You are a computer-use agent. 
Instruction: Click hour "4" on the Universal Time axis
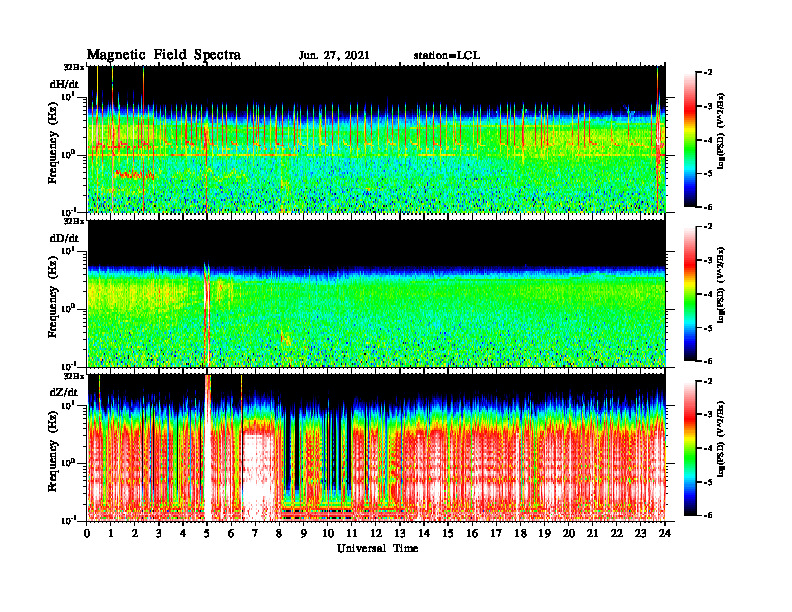[x=183, y=534]
